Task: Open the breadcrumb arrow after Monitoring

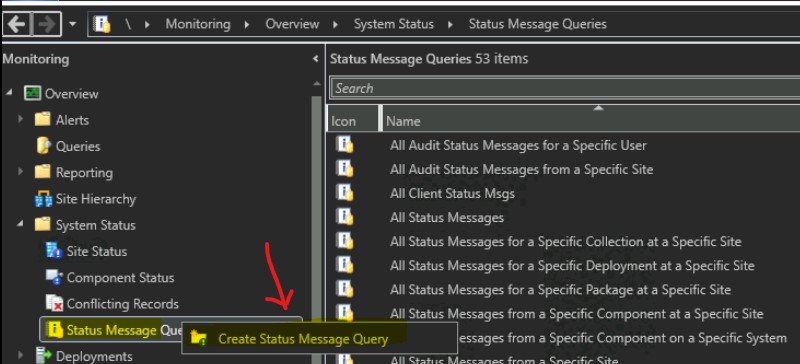Action: (x=247, y=24)
